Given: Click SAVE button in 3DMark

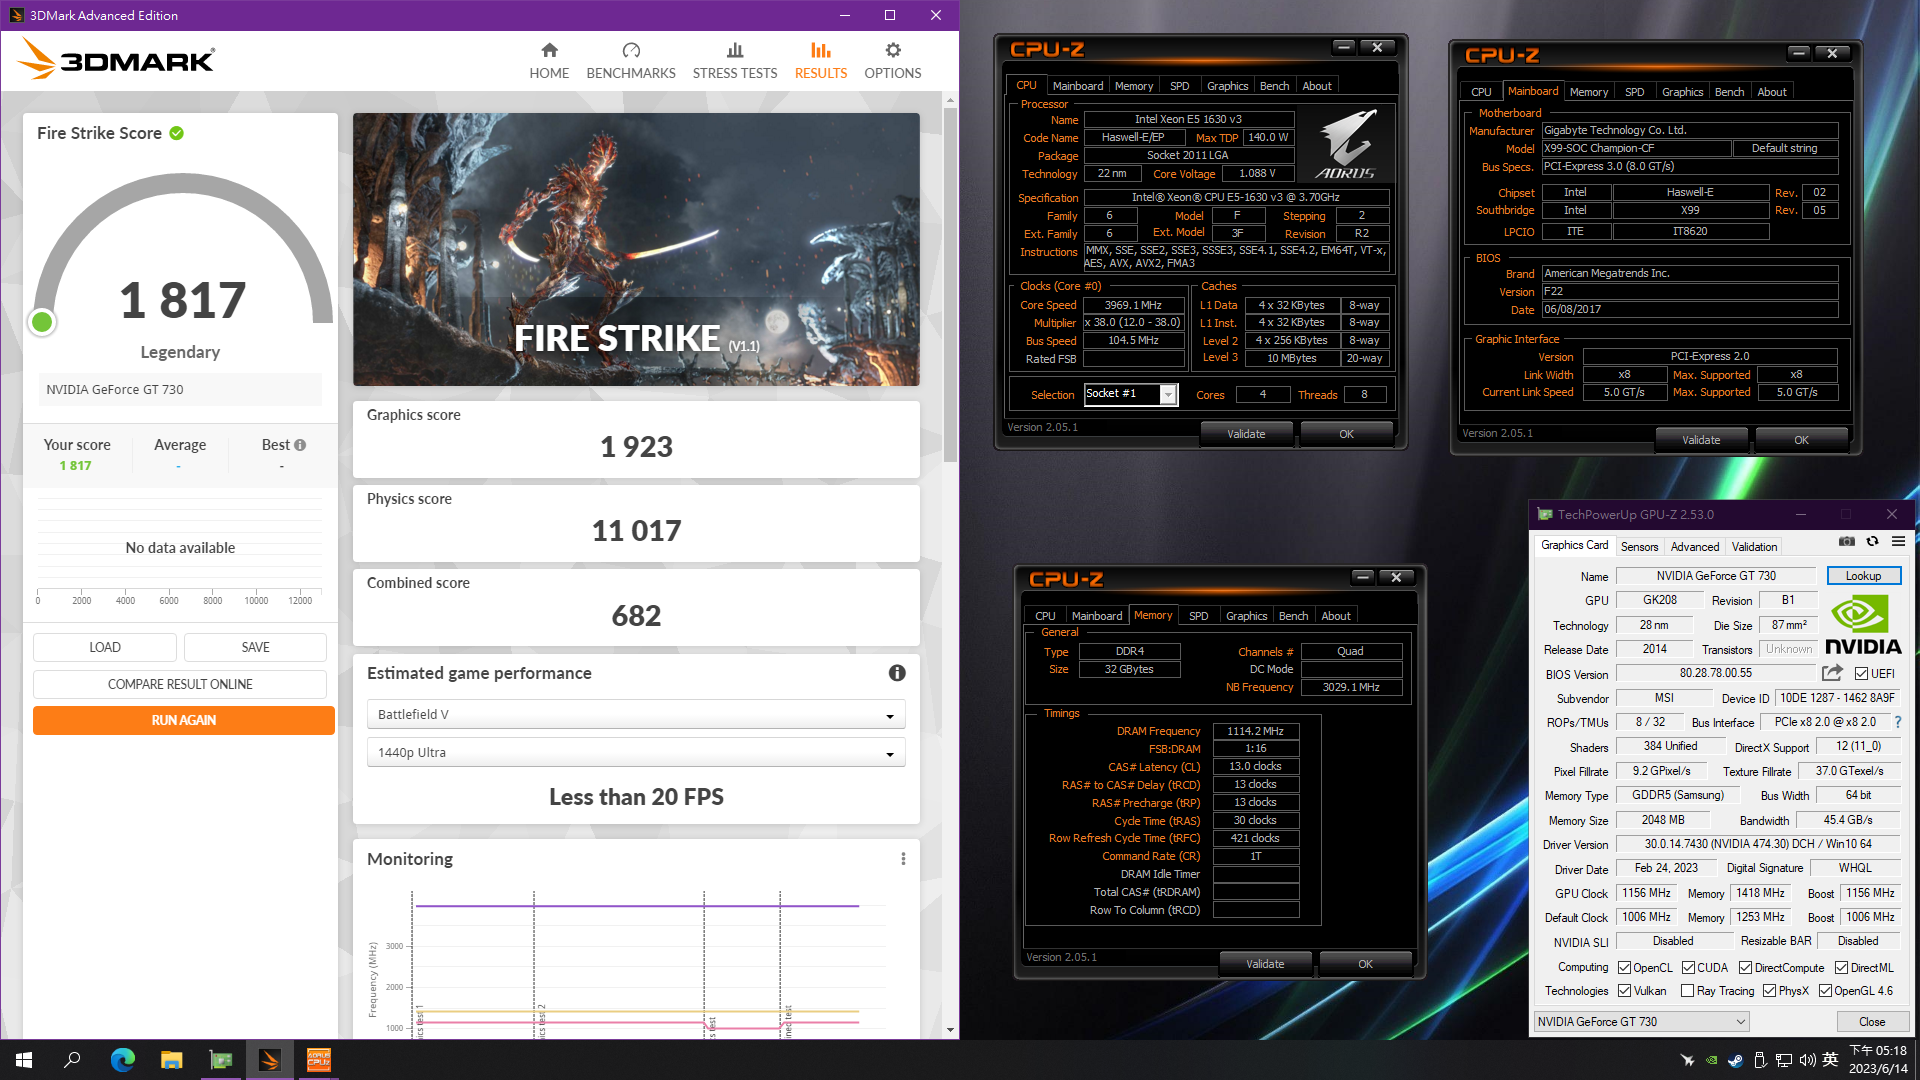Looking at the screenshot, I should pyautogui.click(x=256, y=647).
